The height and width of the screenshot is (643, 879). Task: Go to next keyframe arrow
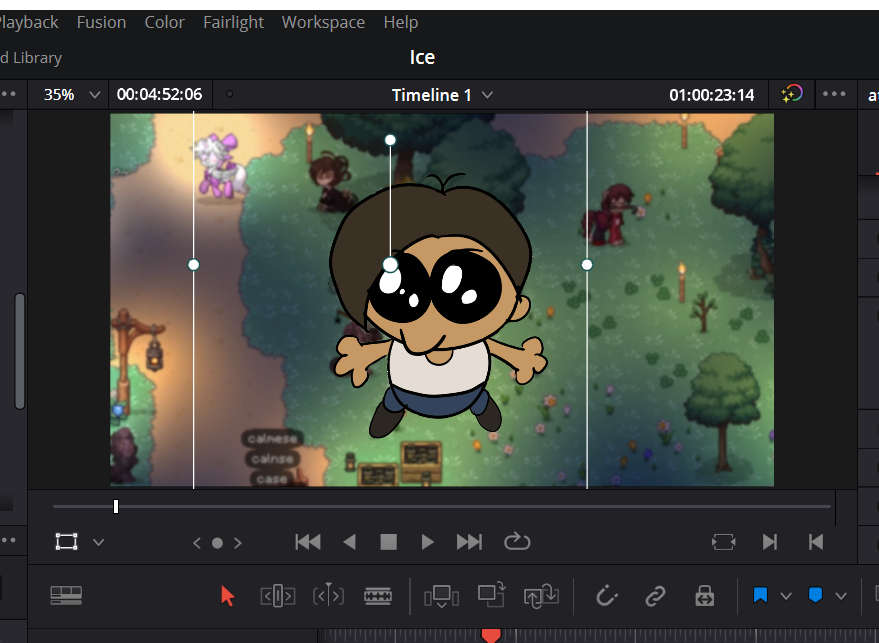(238, 543)
